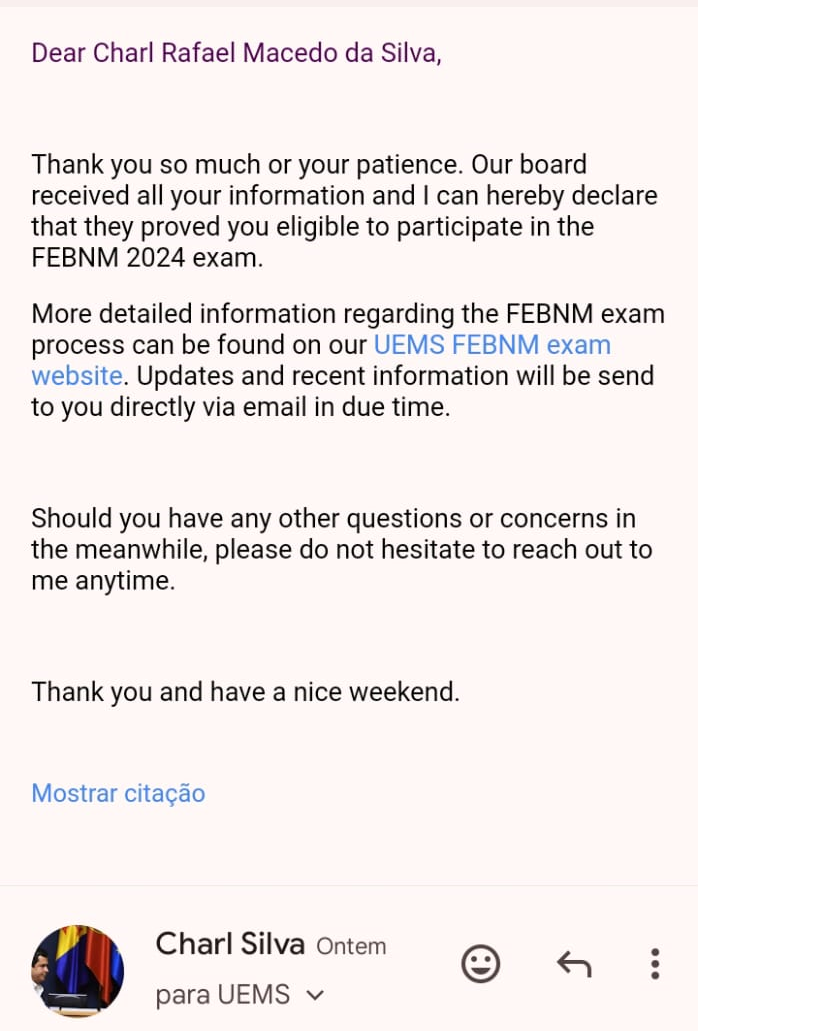
Task: Click the 'FEBNM 2024 exam.' text
Action: click(147, 258)
